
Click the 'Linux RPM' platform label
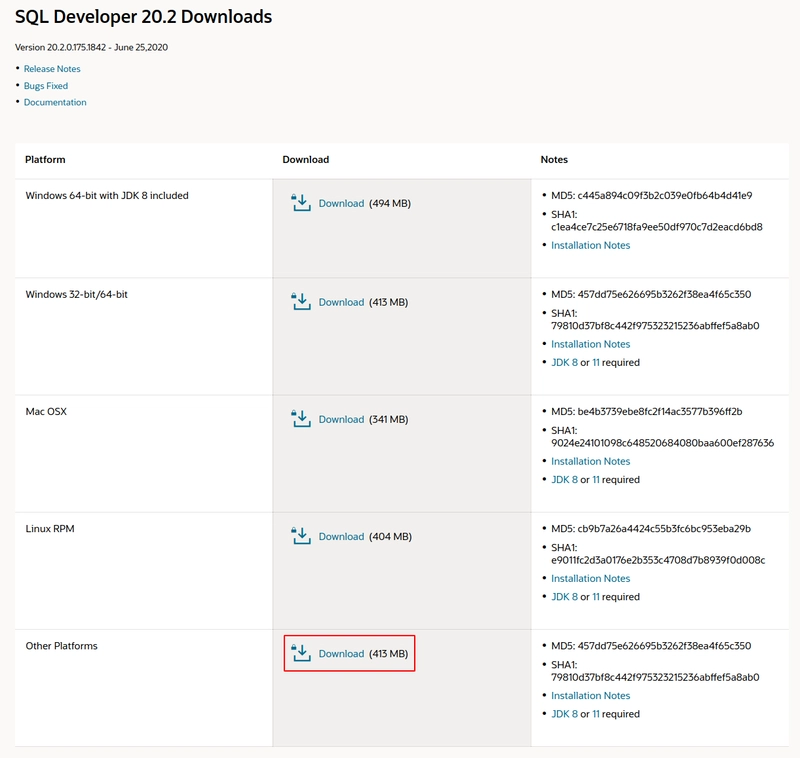click(x=50, y=529)
